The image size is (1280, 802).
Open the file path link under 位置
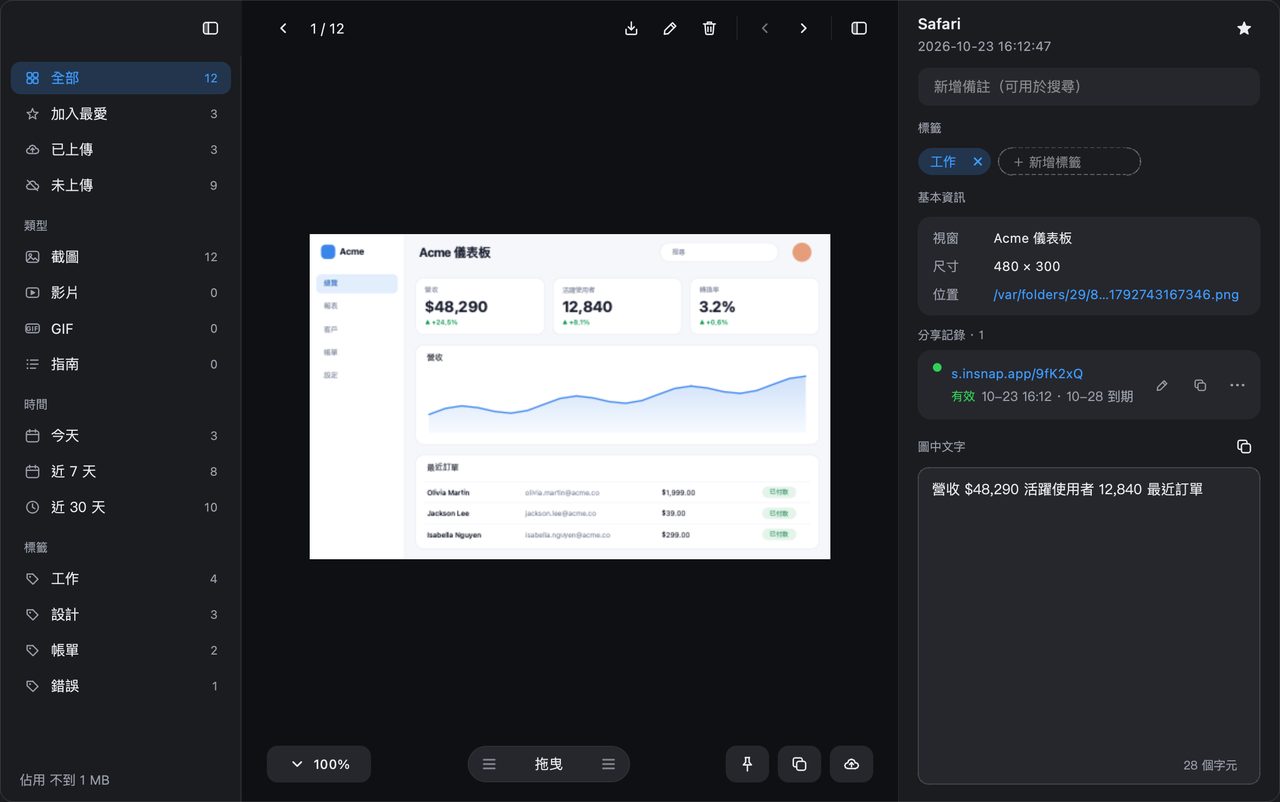pyautogui.click(x=1116, y=294)
